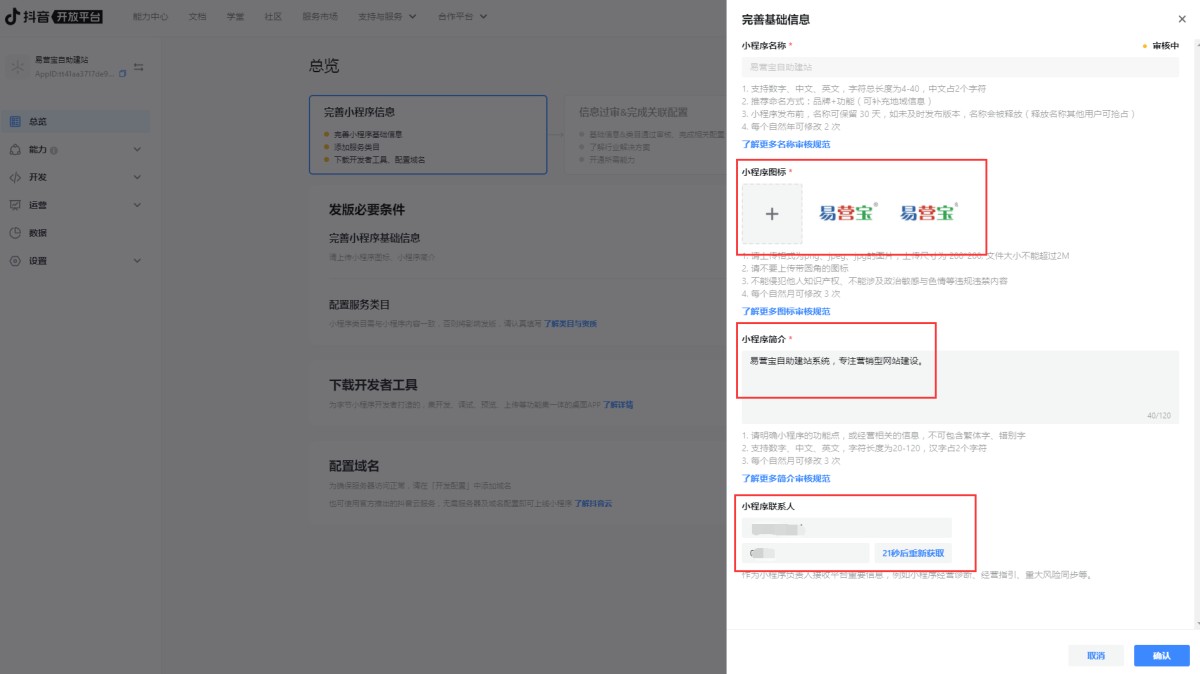Screen dimensions: 1200x674
Task: Open 文档 in top navigation
Action: tap(197, 17)
